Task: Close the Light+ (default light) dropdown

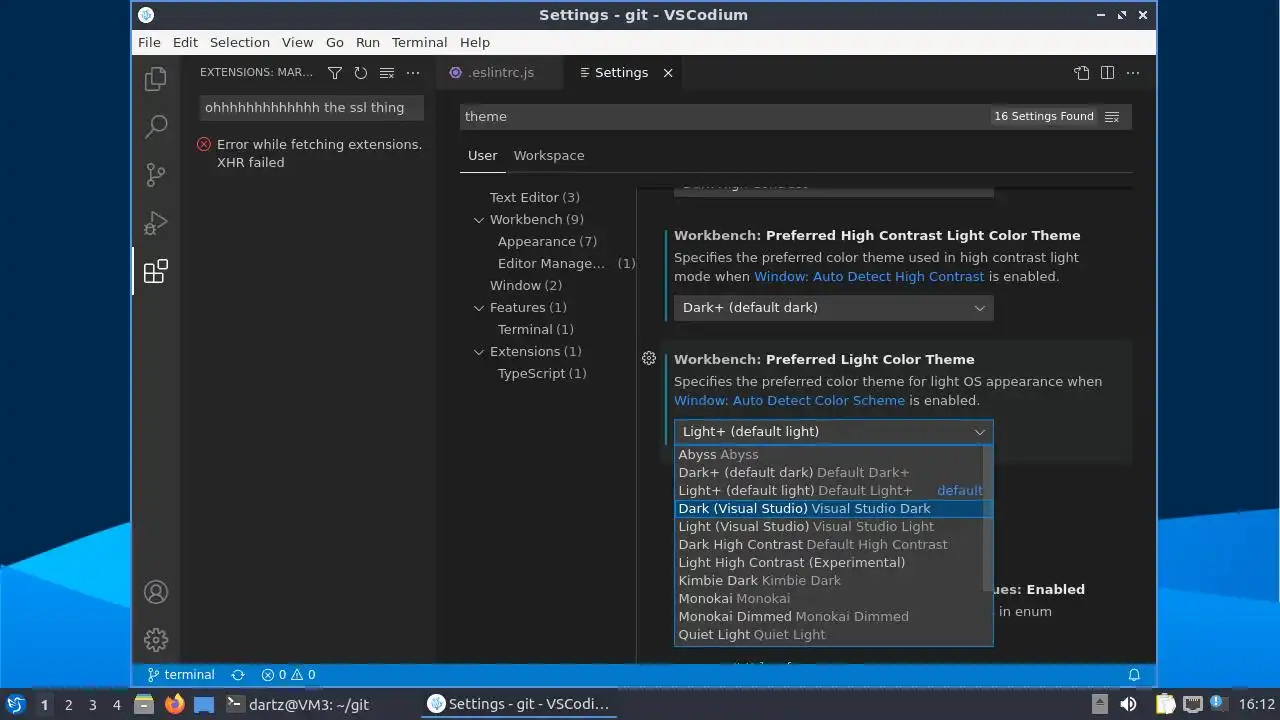Action: pyautogui.click(x=833, y=432)
